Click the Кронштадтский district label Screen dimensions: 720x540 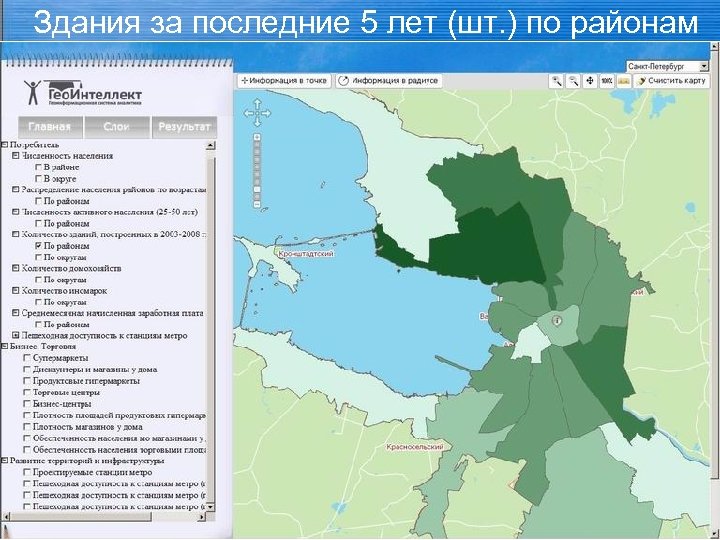pyautogui.click(x=306, y=254)
